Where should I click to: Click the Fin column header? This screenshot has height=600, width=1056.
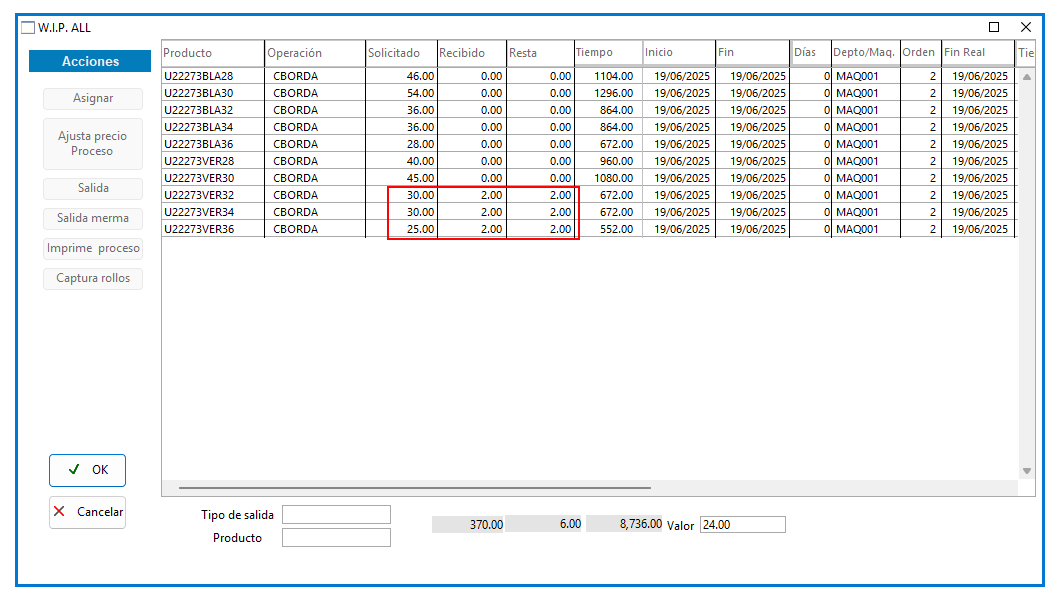[x=753, y=53]
